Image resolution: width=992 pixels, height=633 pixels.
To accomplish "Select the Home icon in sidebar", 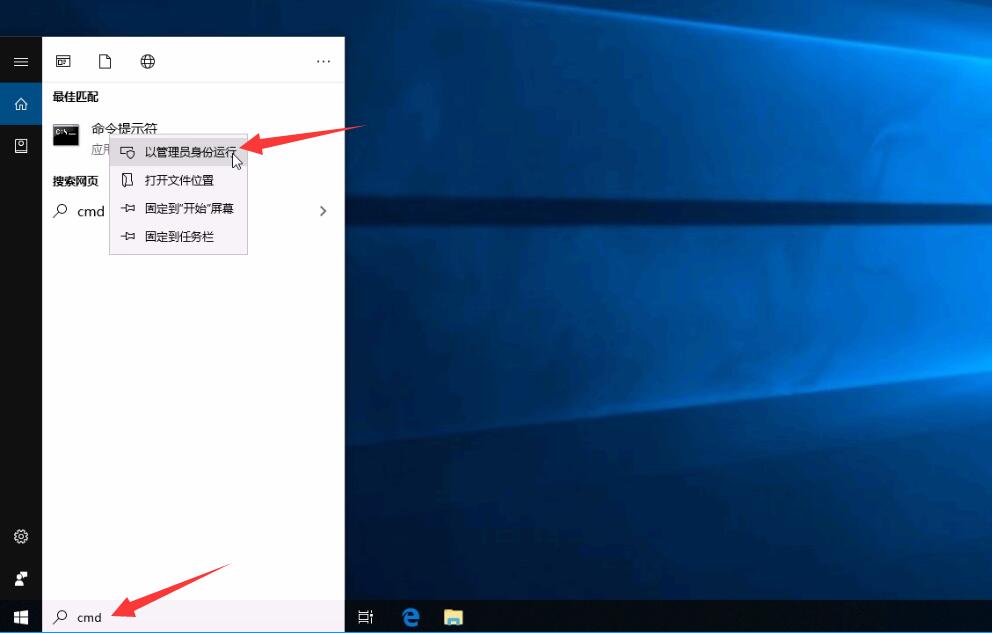I will click(21, 104).
